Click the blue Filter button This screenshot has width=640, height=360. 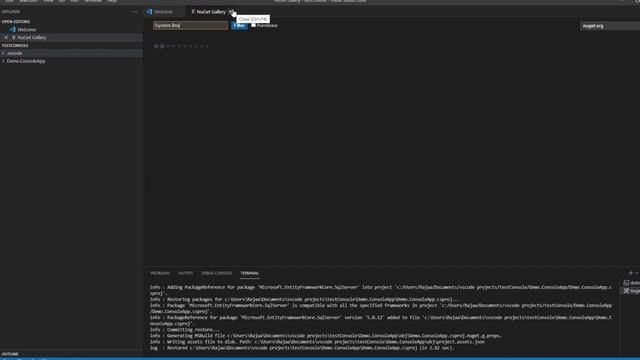(x=239, y=25)
